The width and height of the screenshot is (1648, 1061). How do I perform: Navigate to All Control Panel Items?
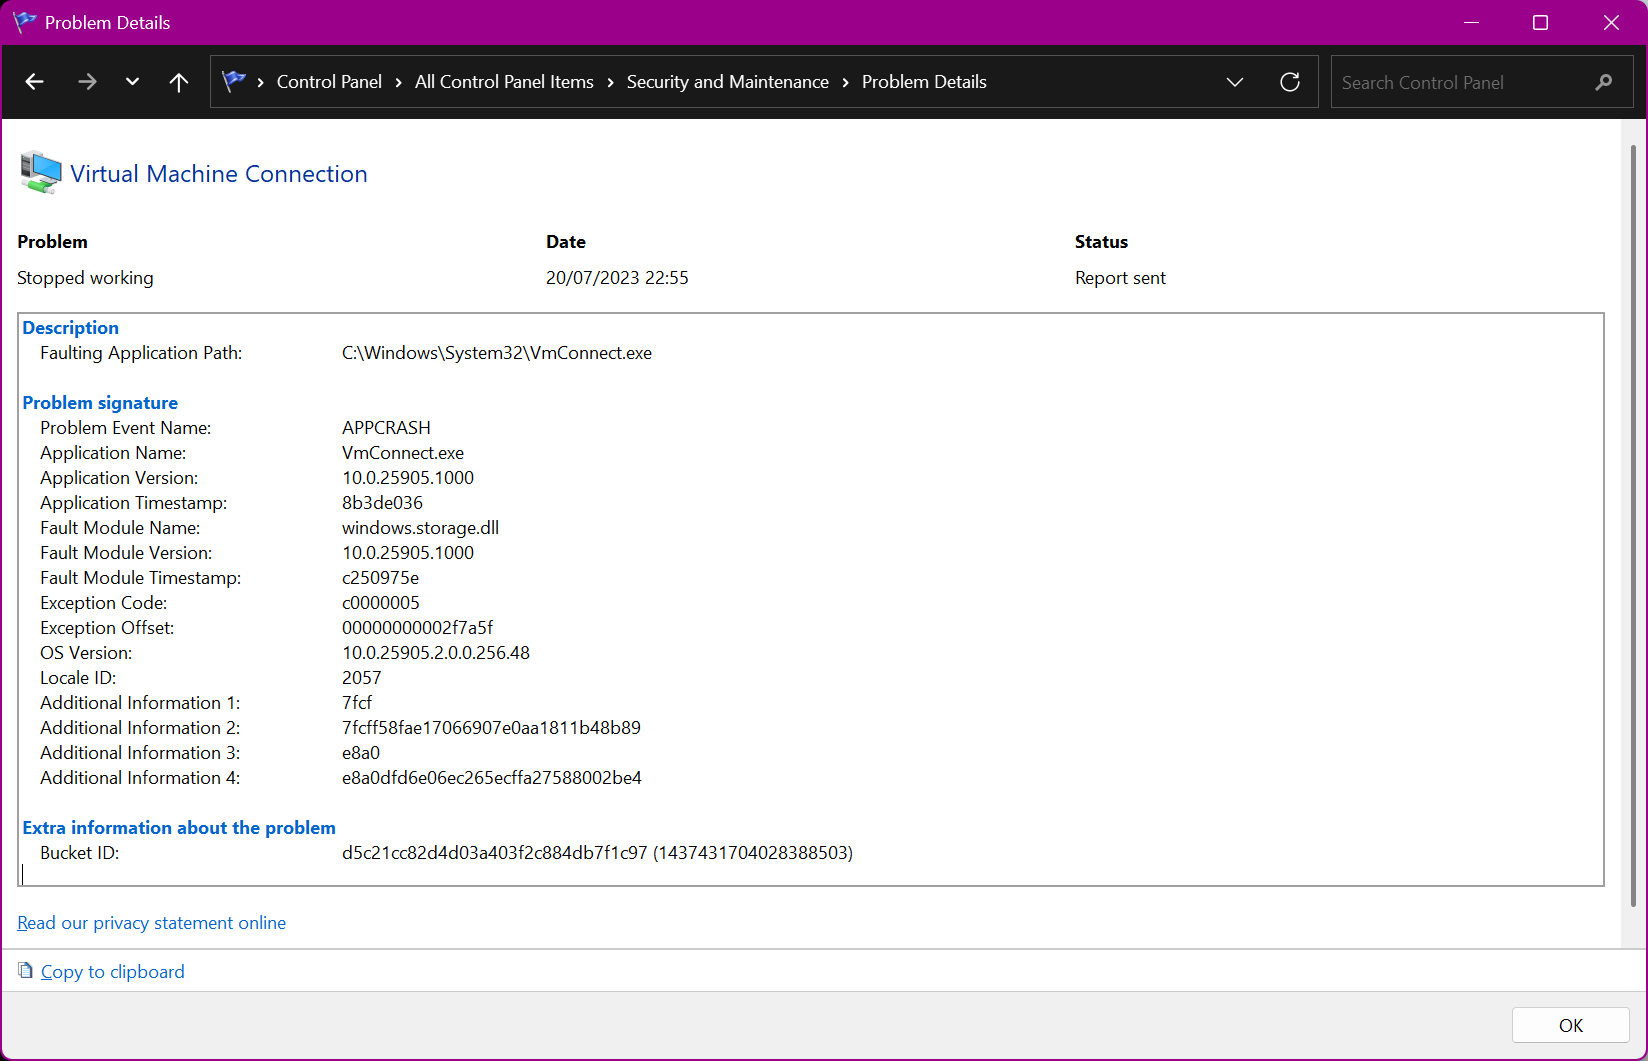(504, 82)
